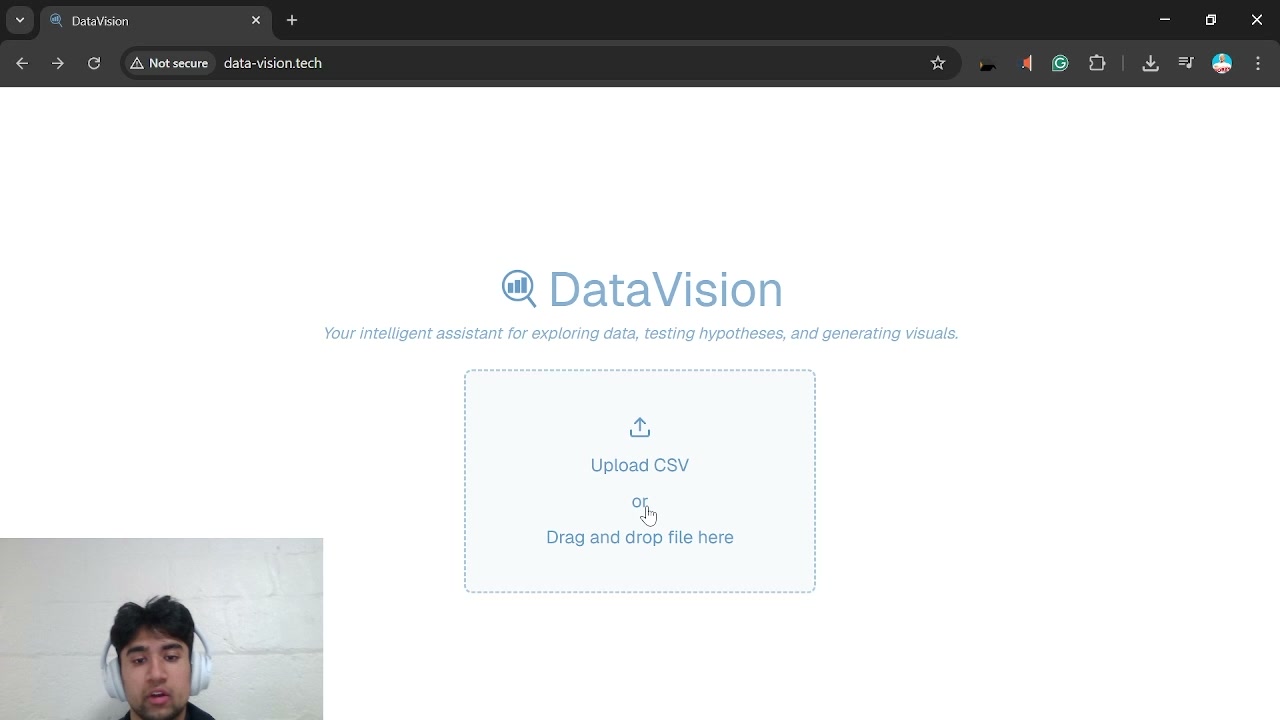Click the DataVision magnifier chart logo
1280x720 pixels.
(518, 289)
